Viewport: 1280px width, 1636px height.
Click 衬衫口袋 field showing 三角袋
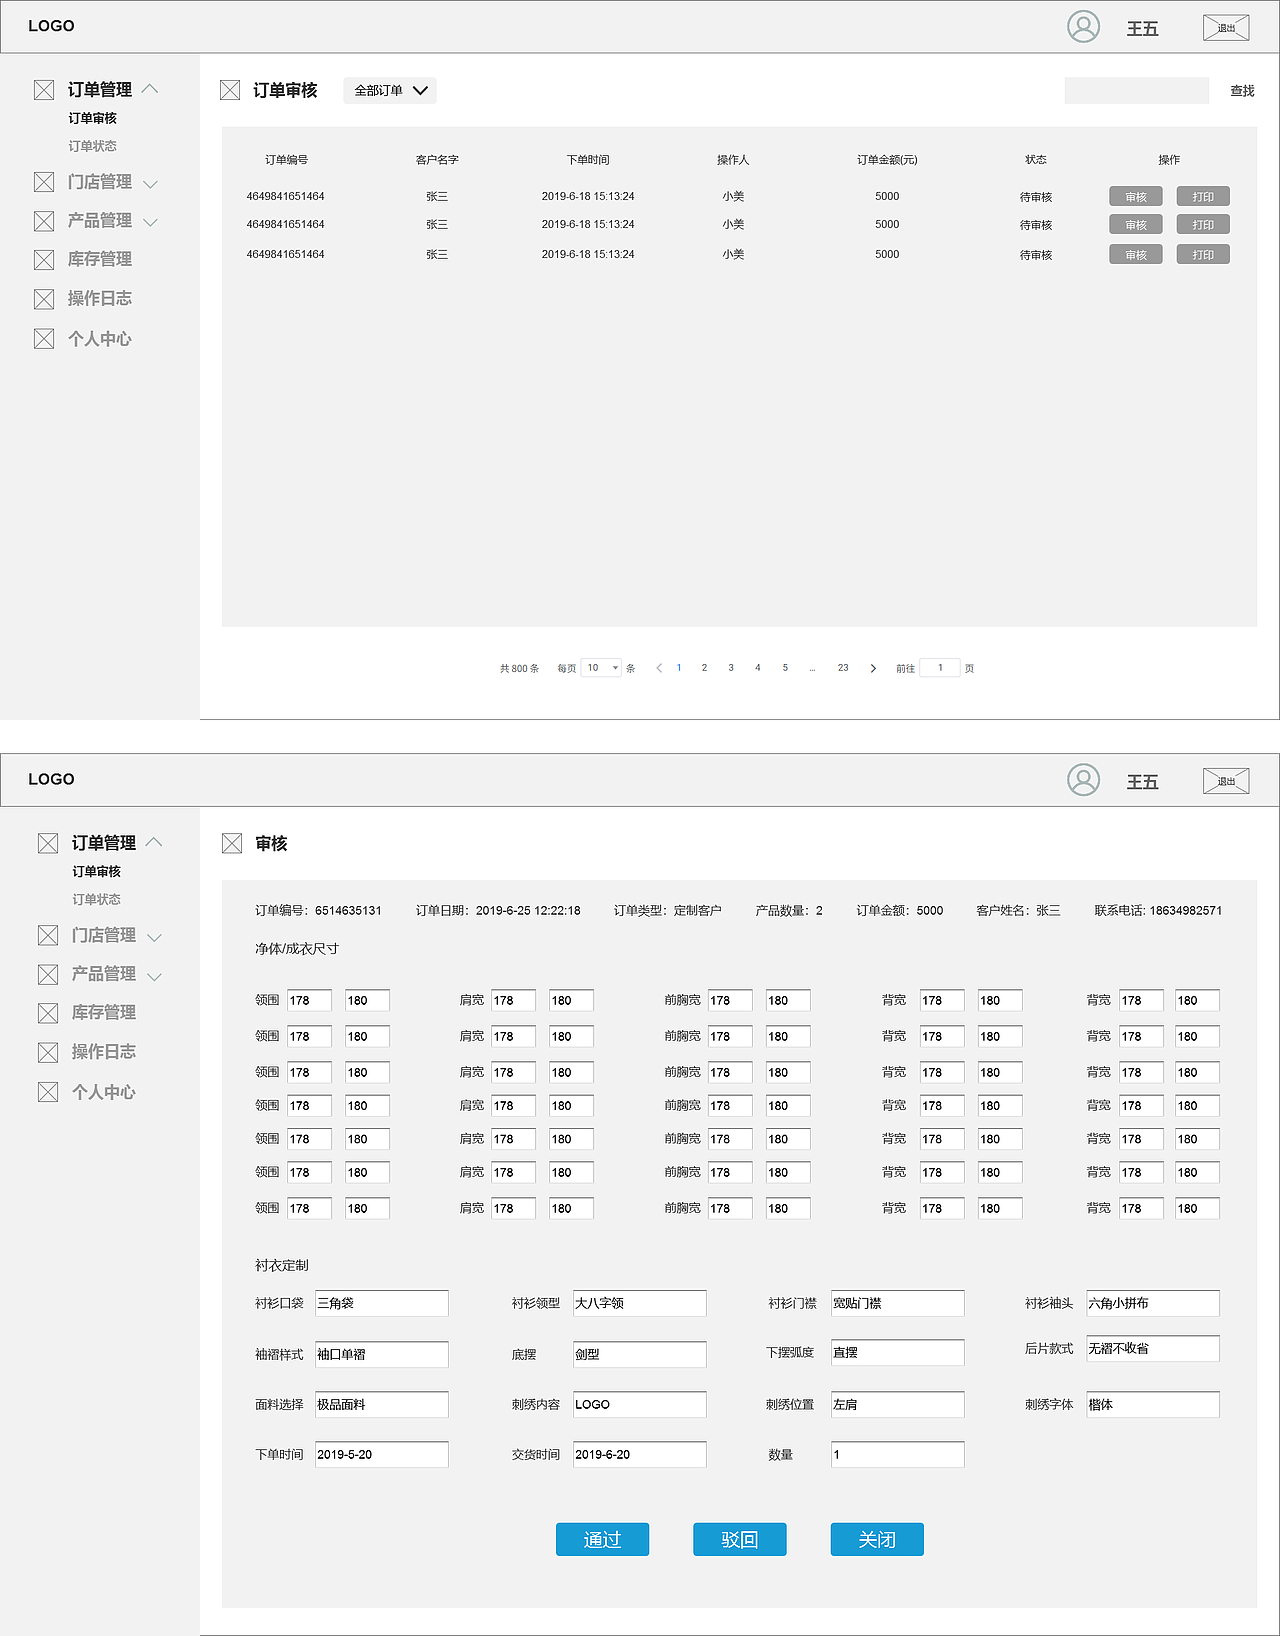[x=382, y=1303]
